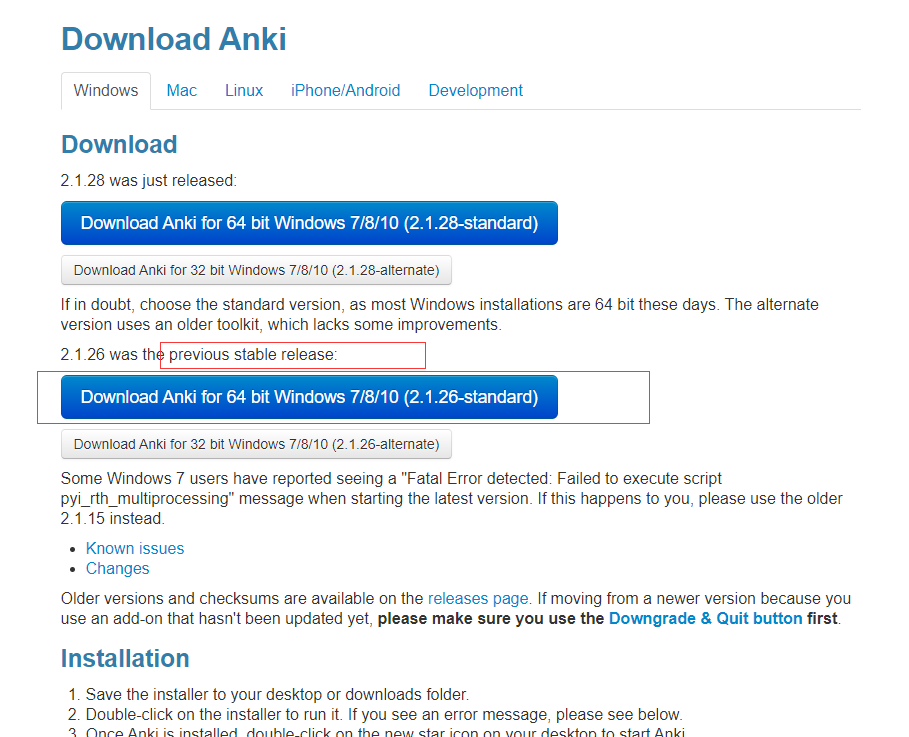909x737 pixels.
Task: Open the Development tab
Action: point(475,90)
